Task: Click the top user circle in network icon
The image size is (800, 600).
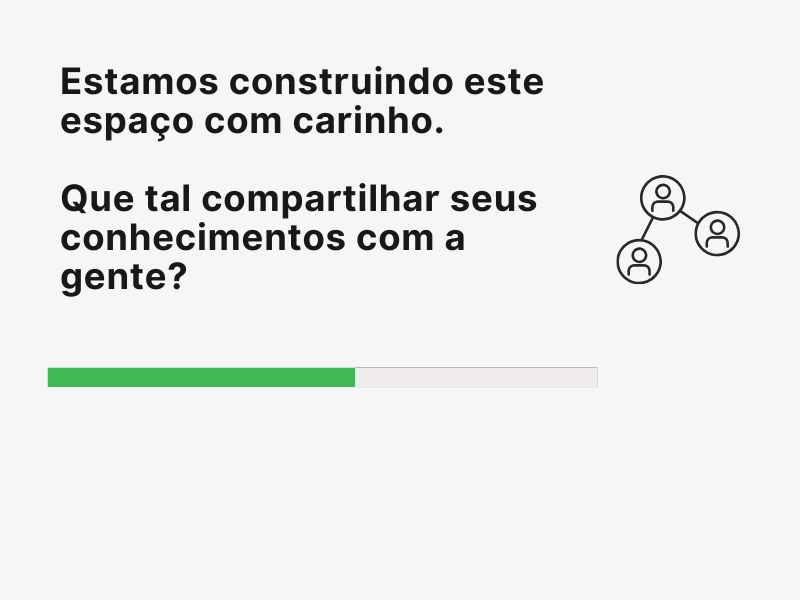Action: click(663, 198)
